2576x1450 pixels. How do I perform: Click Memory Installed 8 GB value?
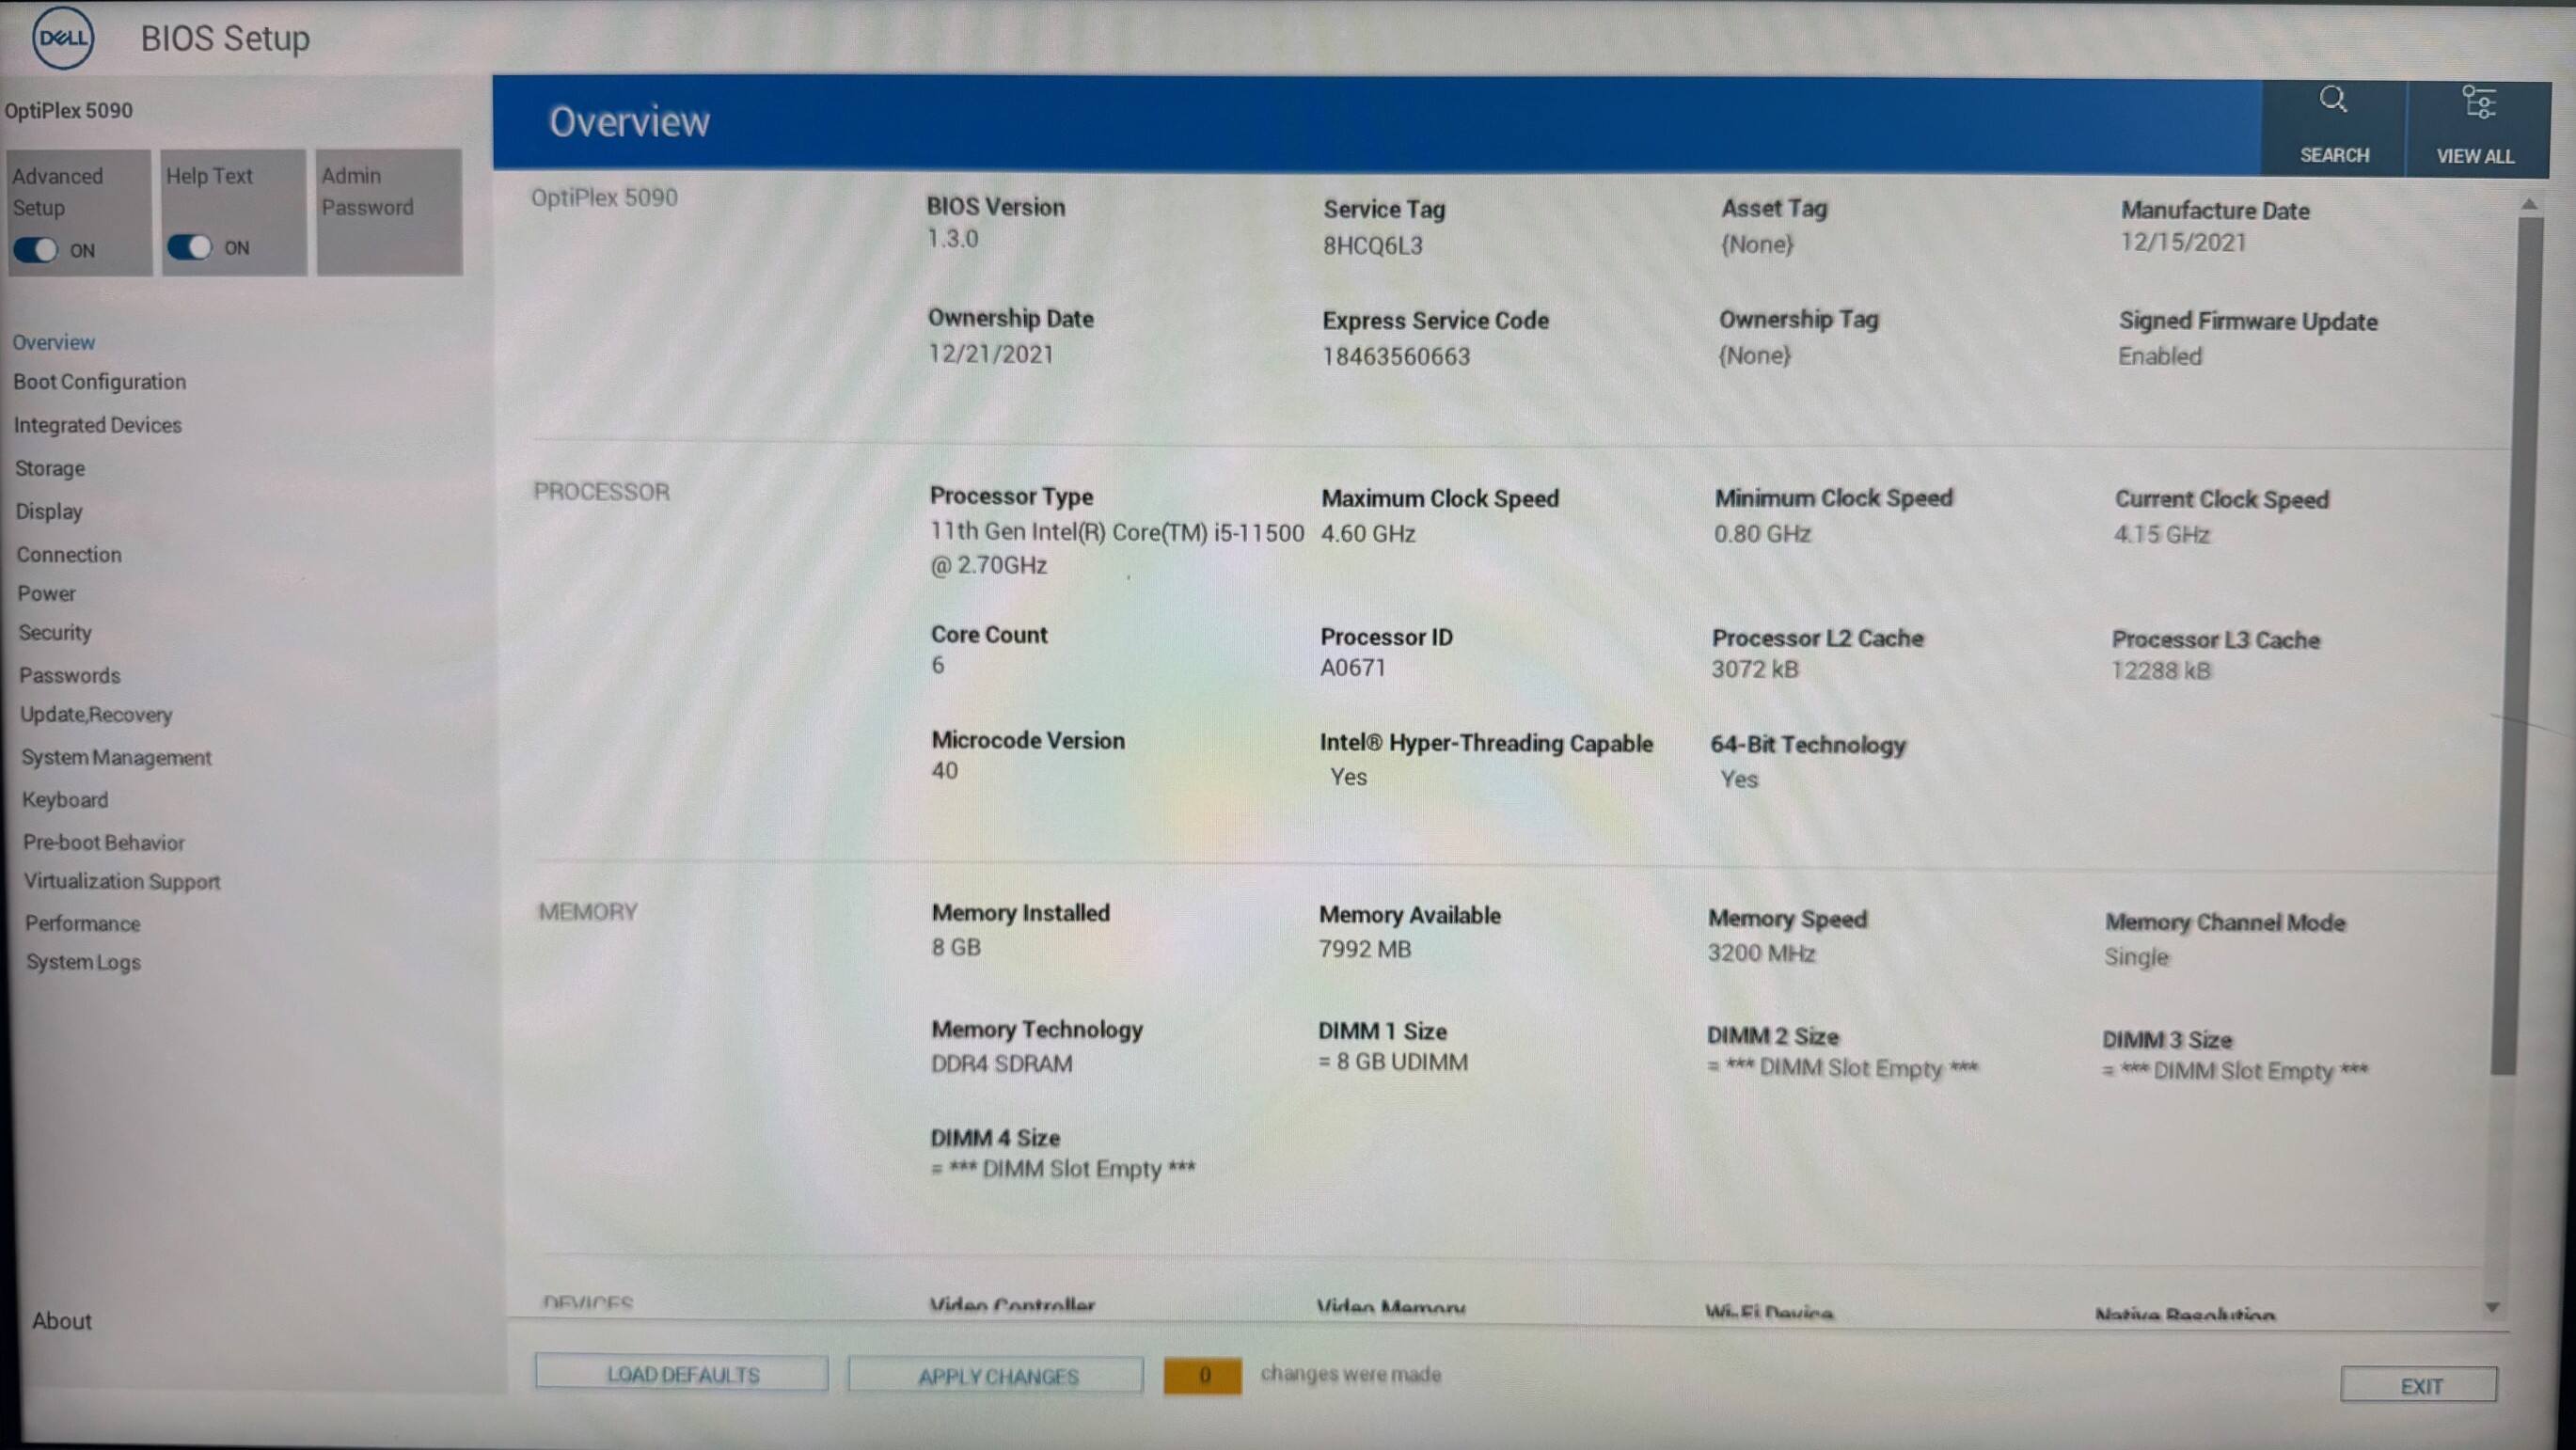[x=956, y=947]
